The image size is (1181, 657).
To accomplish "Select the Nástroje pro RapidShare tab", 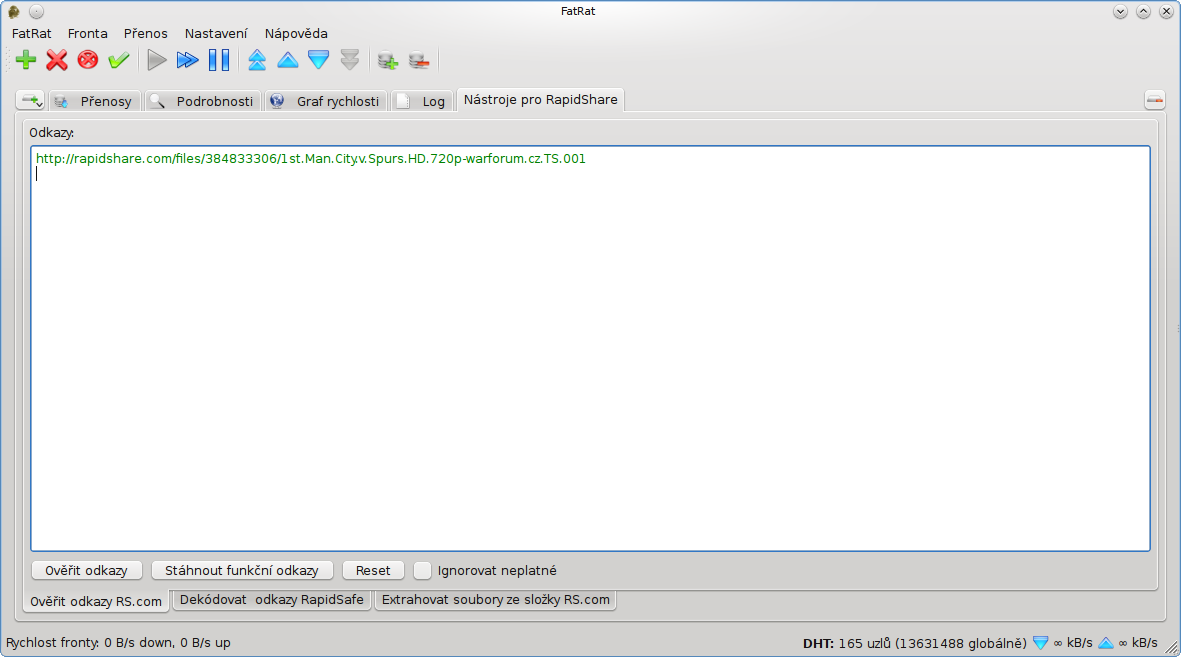I will coord(540,99).
